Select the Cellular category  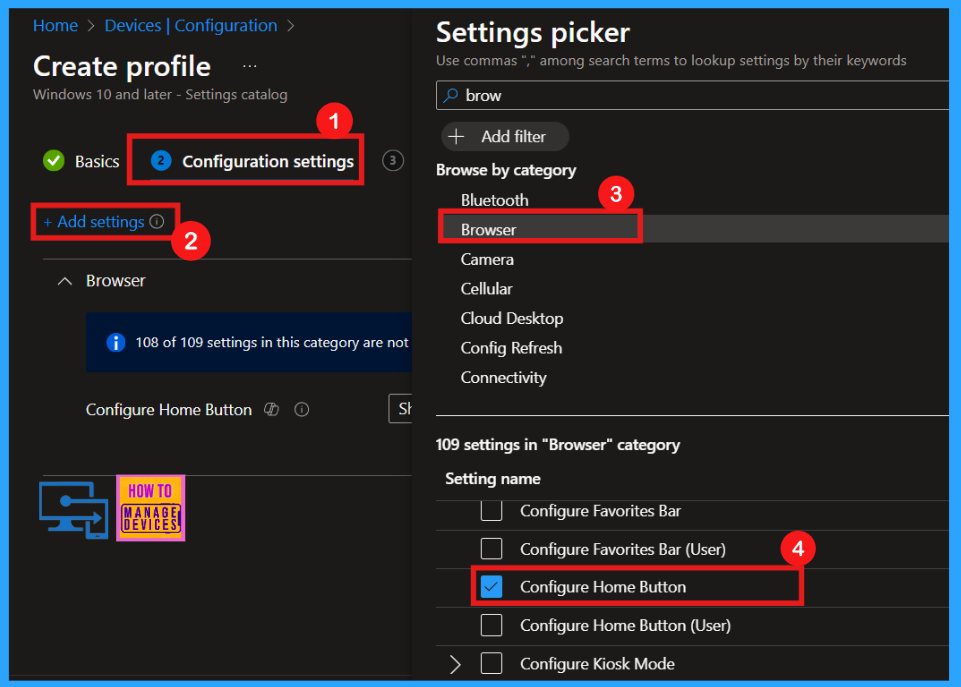point(487,289)
